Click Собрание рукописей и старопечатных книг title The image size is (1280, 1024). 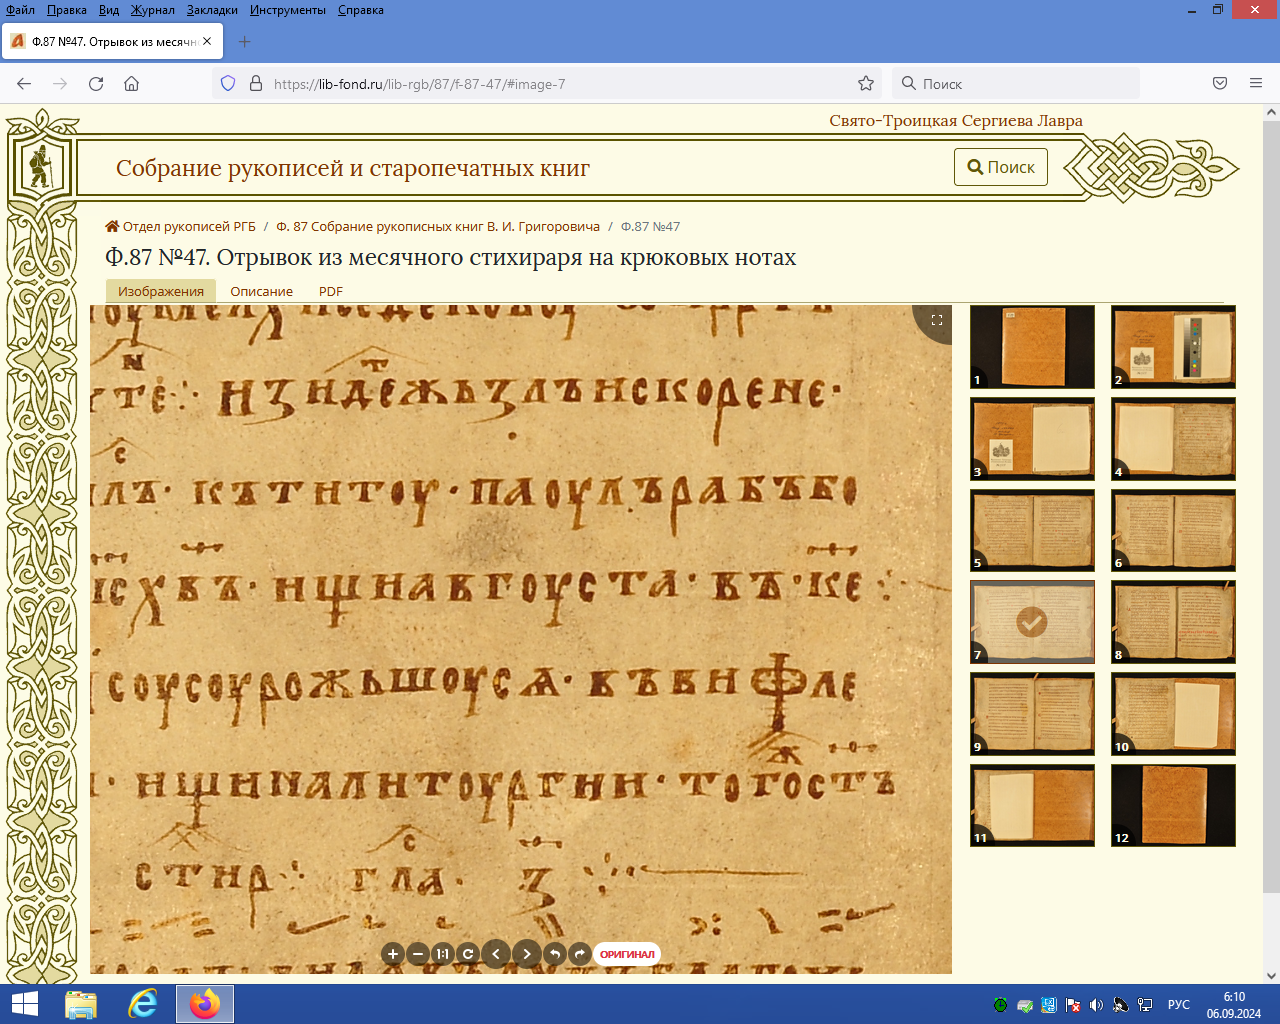pos(353,168)
